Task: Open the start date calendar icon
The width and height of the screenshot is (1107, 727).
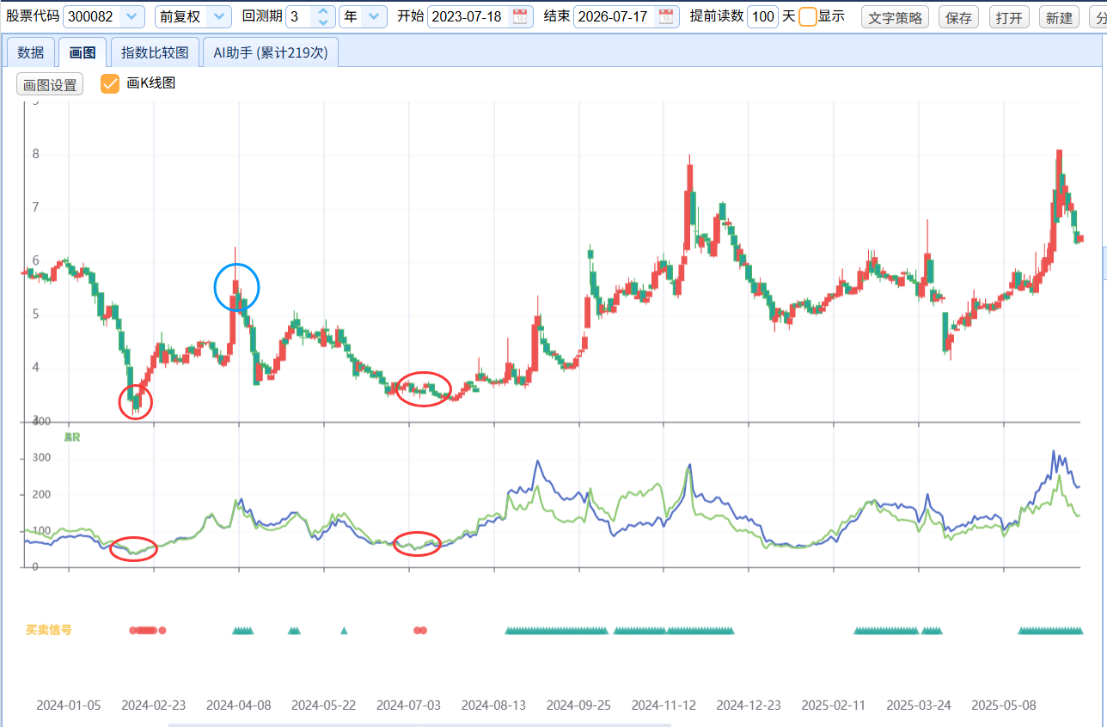Action: tap(520, 16)
